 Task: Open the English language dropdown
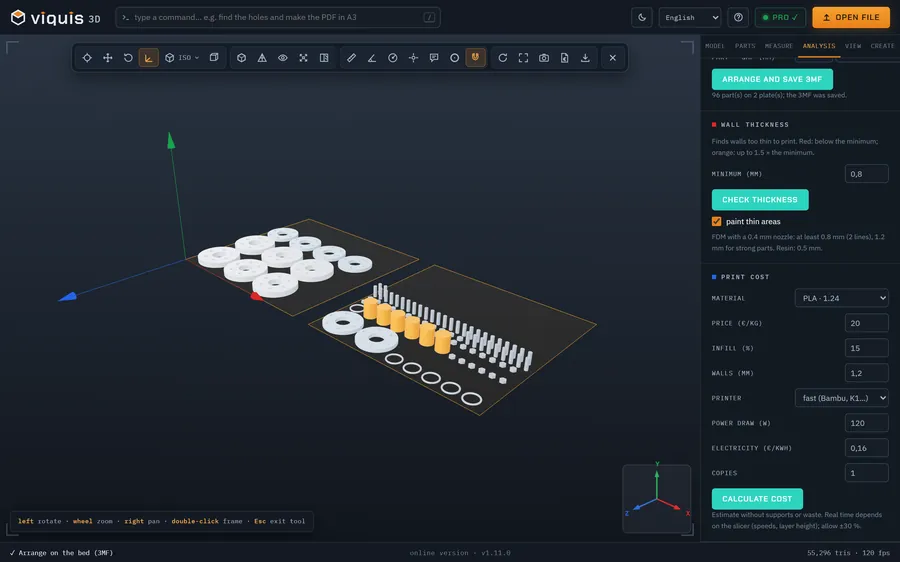pyautogui.click(x=690, y=17)
